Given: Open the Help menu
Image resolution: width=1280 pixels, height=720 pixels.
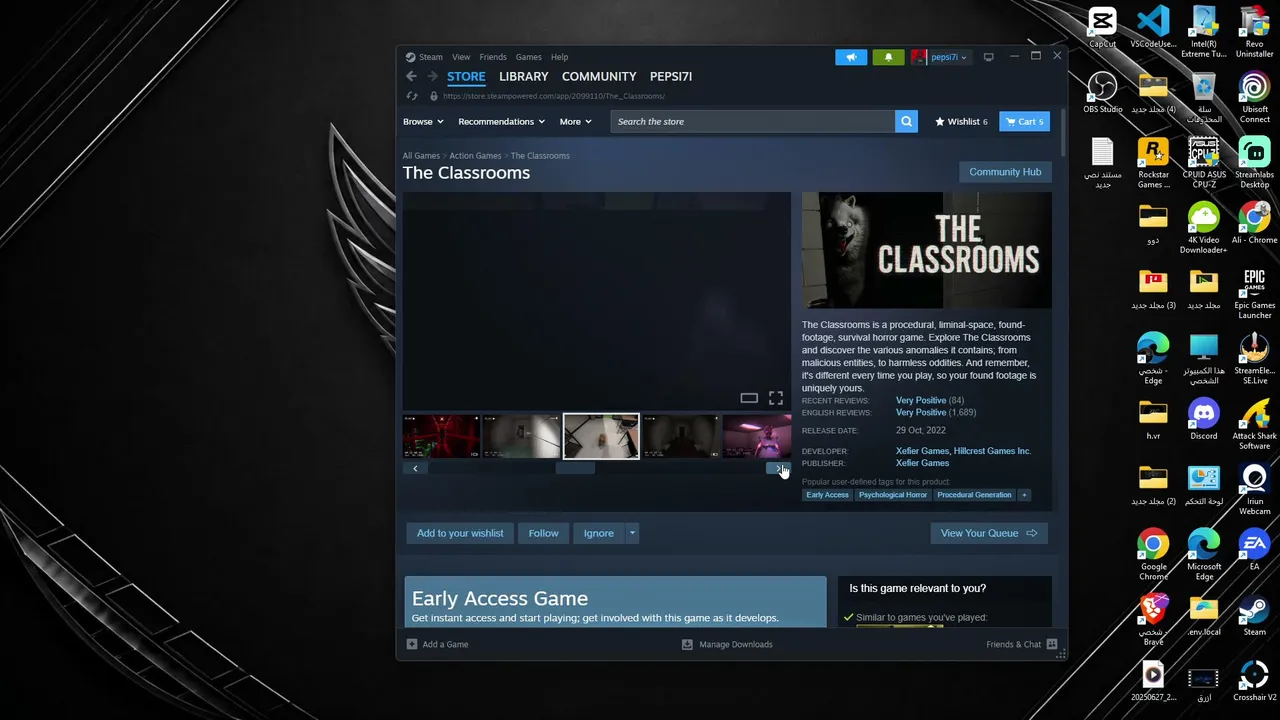Looking at the screenshot, I should (x=559, y=57).
